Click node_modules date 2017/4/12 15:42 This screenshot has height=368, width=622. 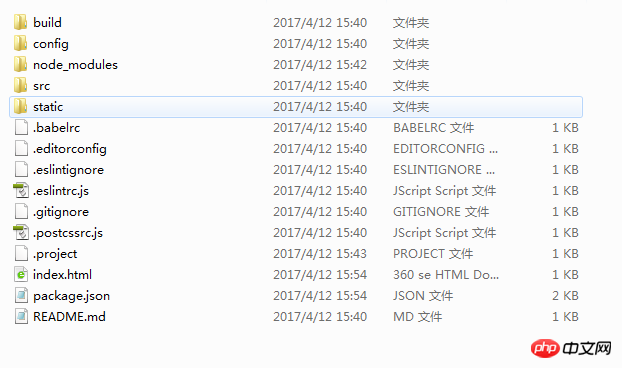click(x=320, y=64)
